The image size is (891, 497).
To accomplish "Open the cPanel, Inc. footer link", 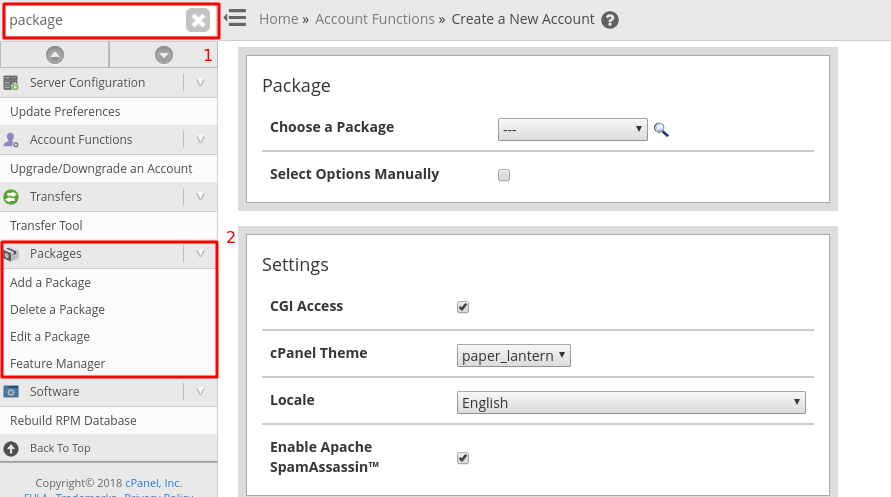I will pyautogui.click(x=153, y=483).
